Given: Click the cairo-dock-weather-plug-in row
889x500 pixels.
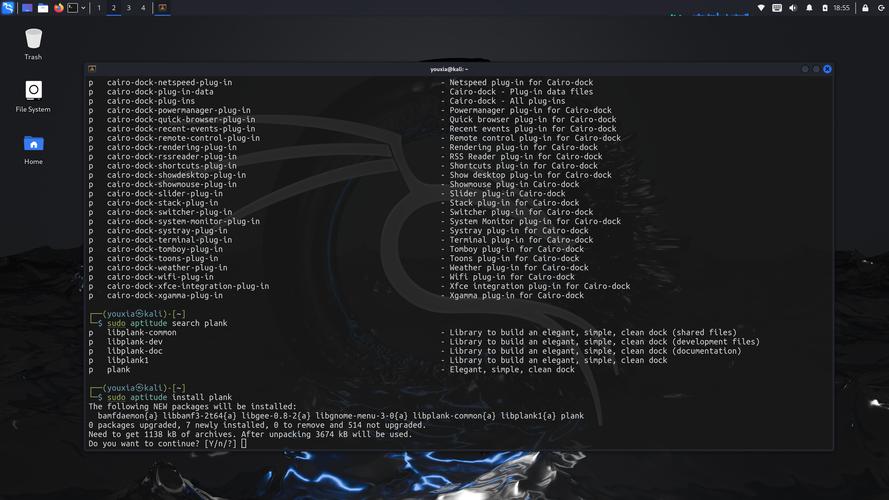Looking at the screenshot, I should click(x=338, y=268).
